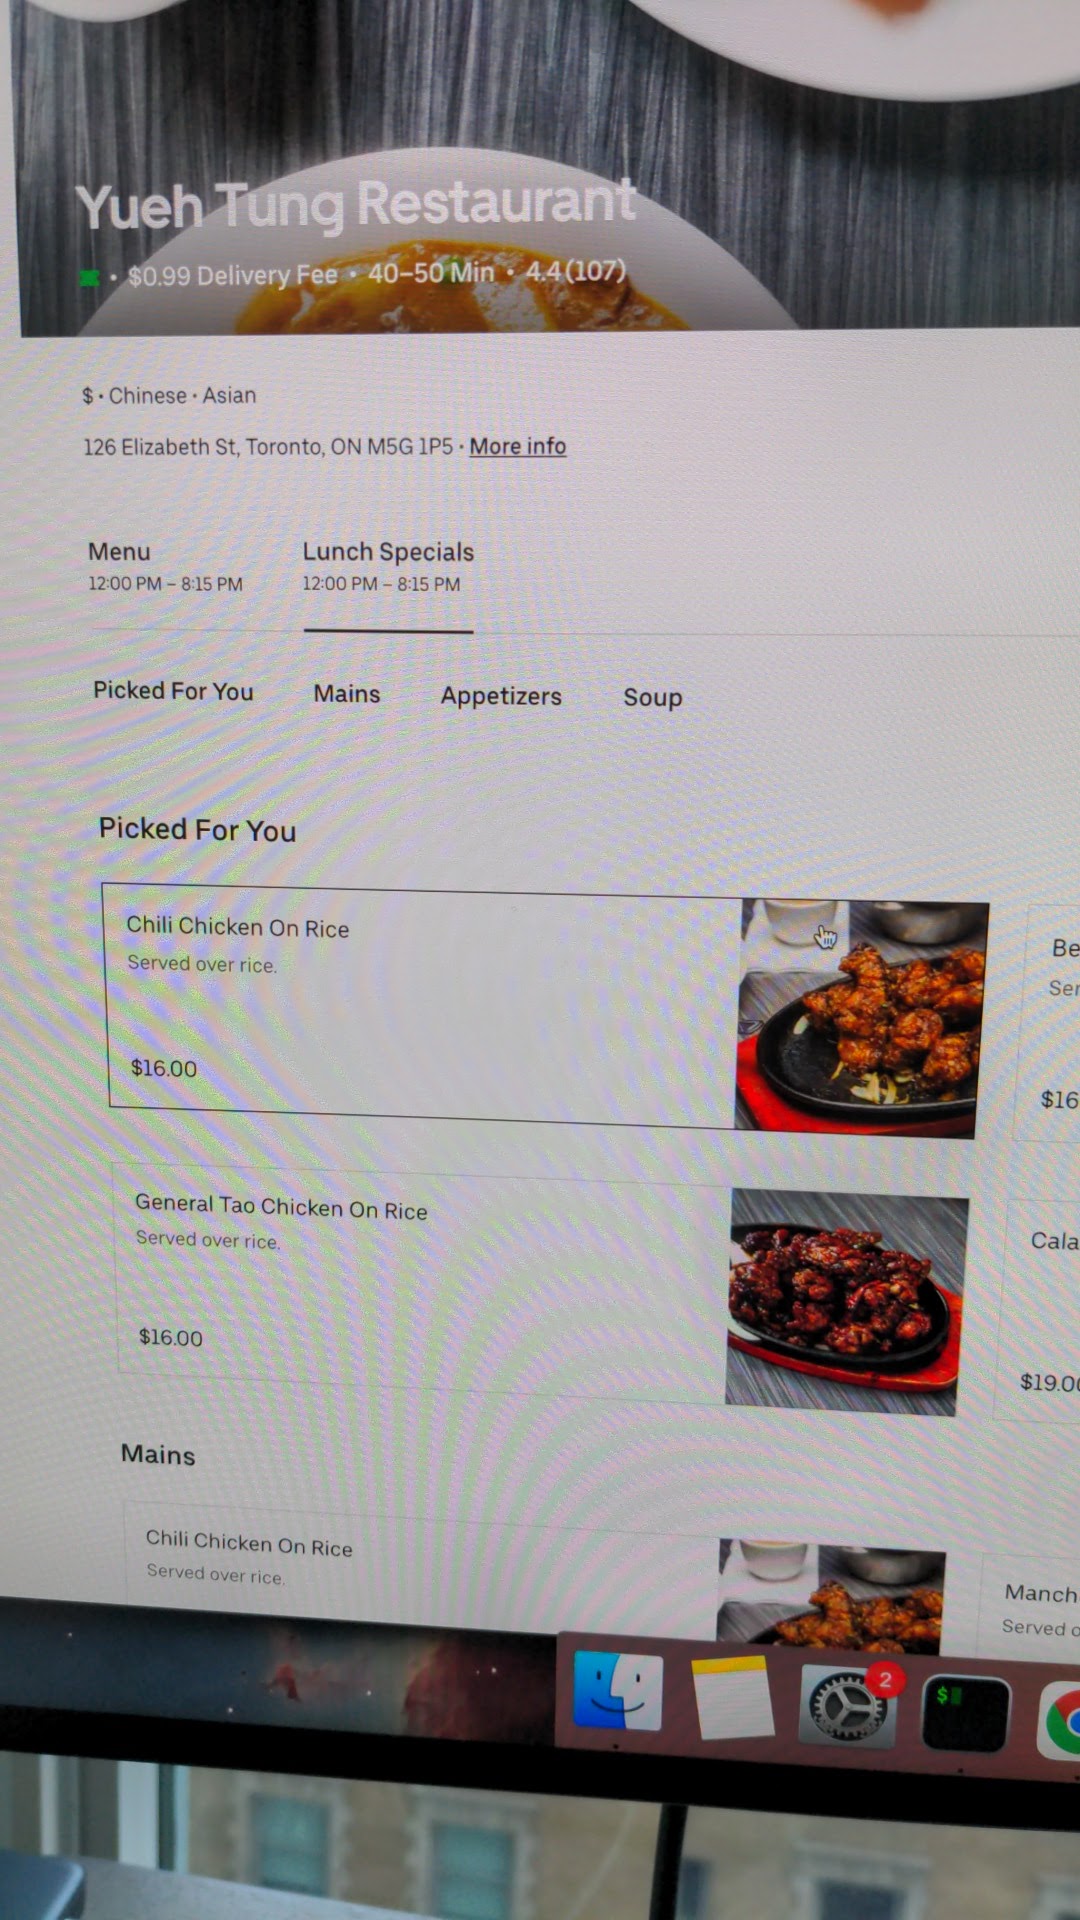Open the More info link

pyautogui.click(x=518, y=446)
